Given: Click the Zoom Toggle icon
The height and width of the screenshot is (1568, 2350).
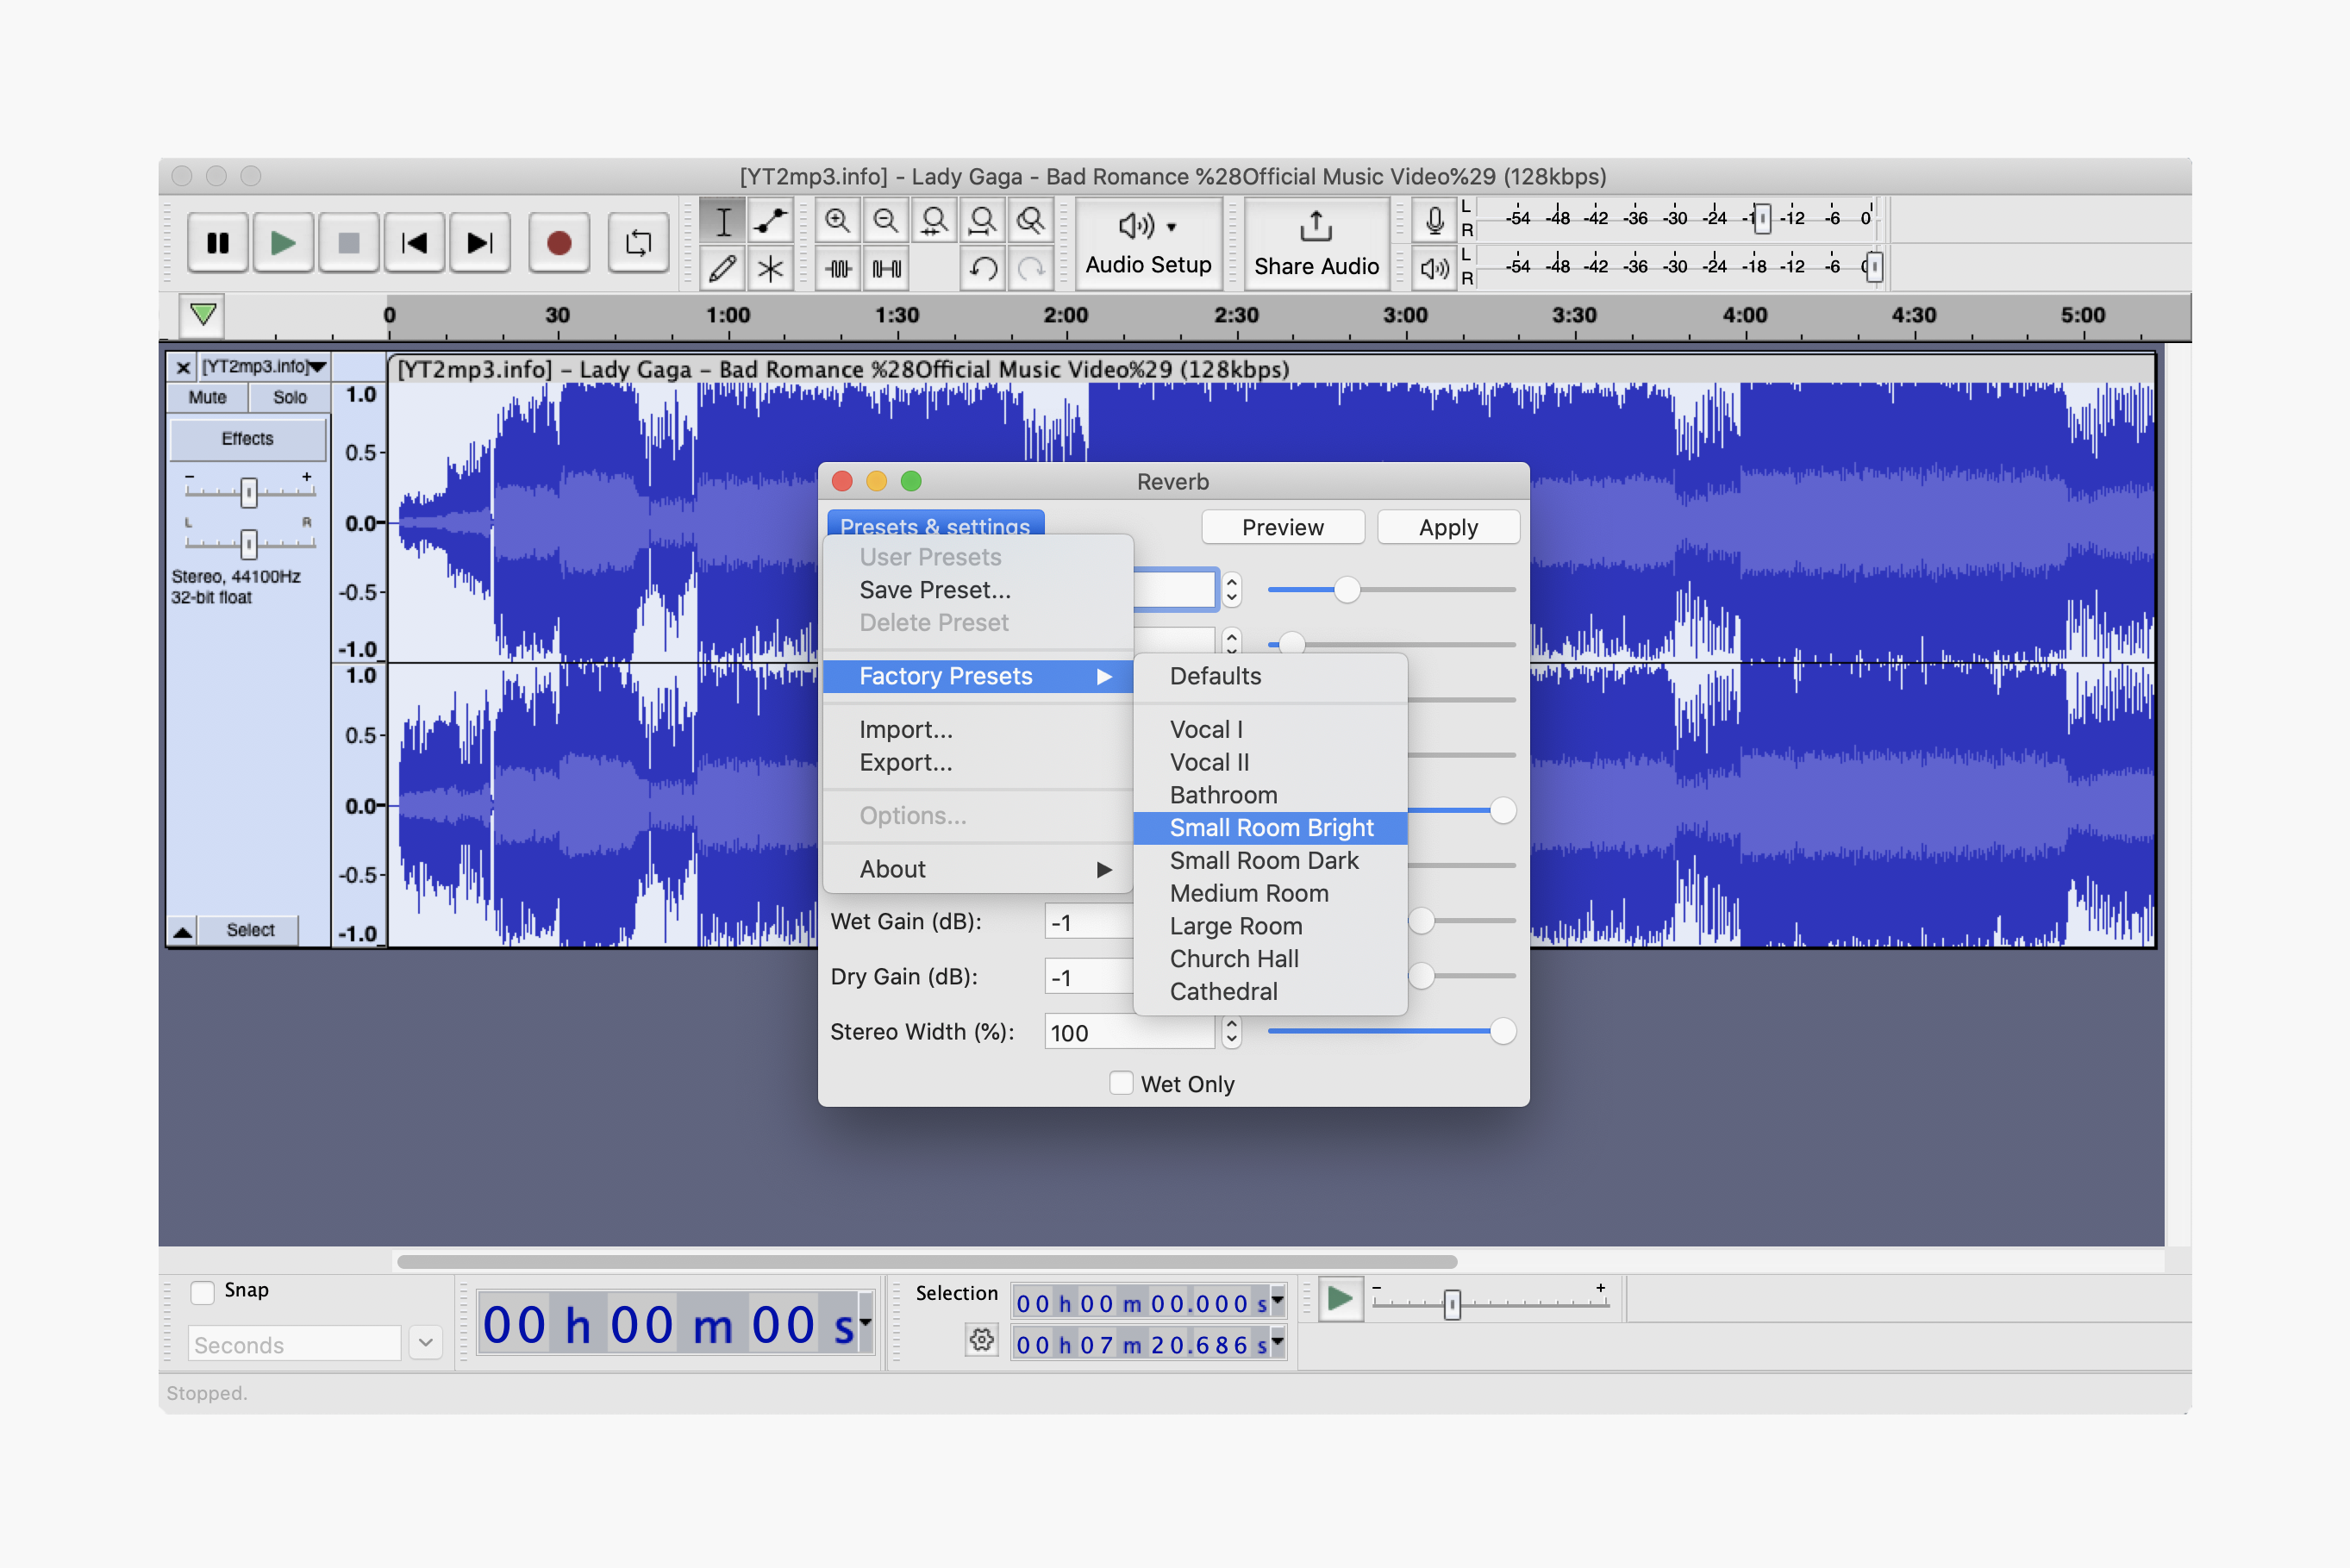Looking at the screenshot, I should click(1030, 221).
